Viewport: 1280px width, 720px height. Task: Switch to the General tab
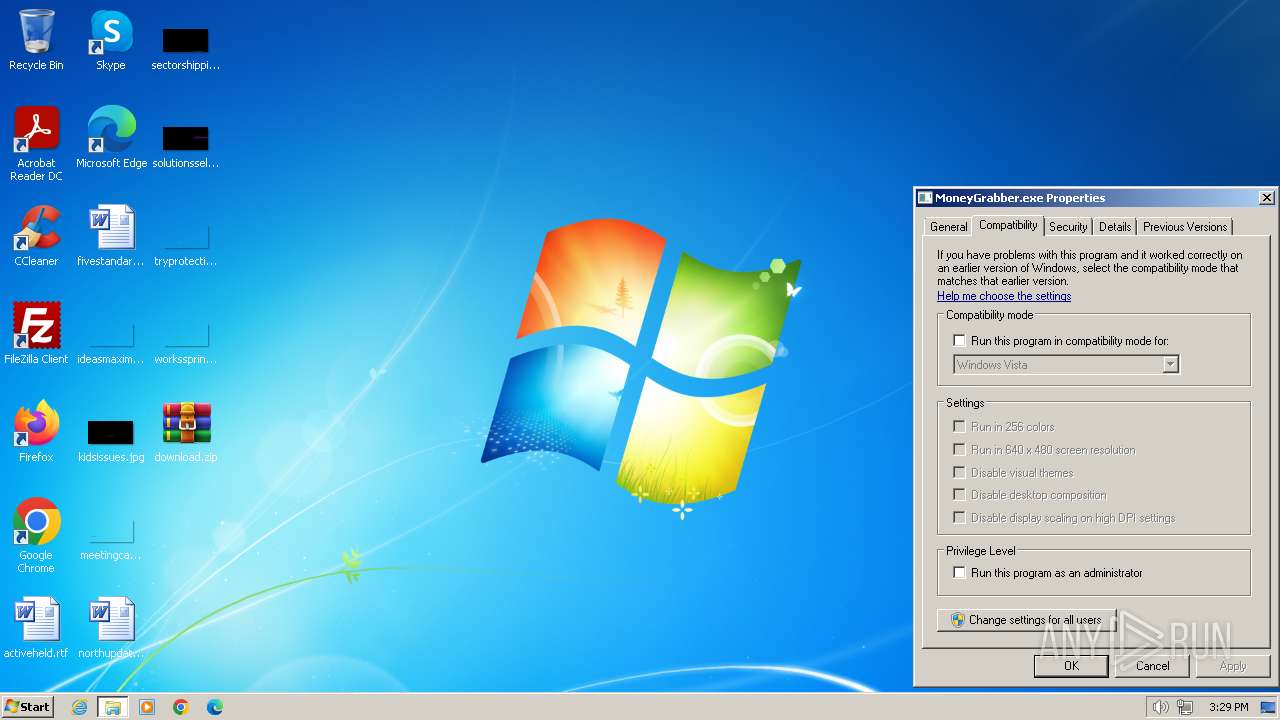[x=948, y=227]
